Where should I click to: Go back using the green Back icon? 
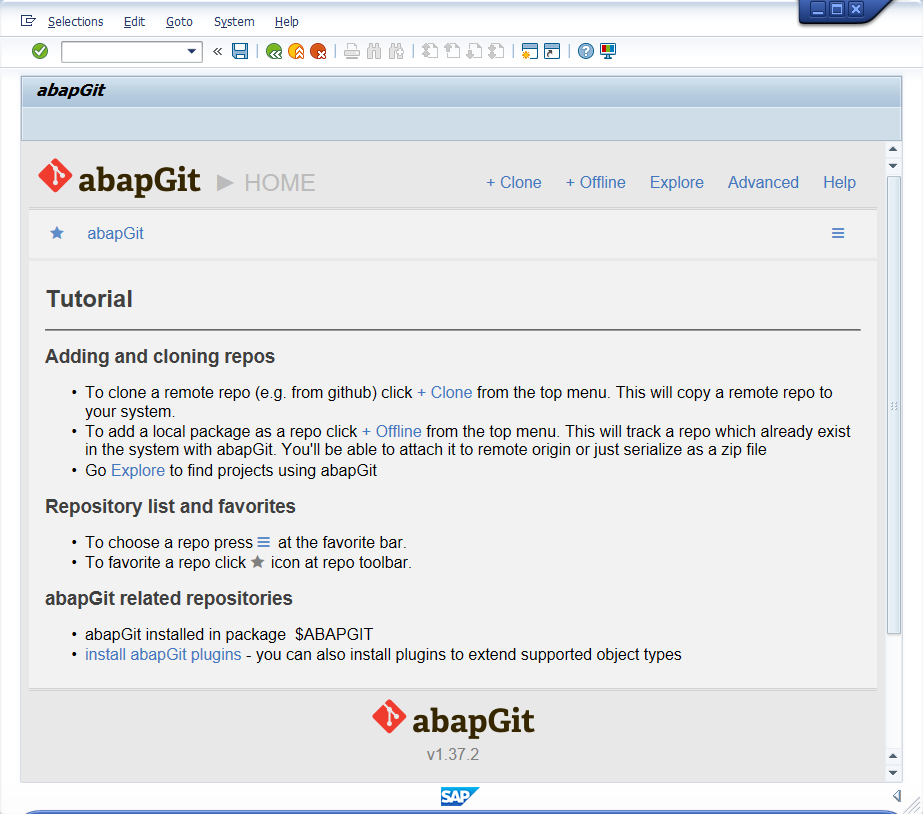click(274, 51)
